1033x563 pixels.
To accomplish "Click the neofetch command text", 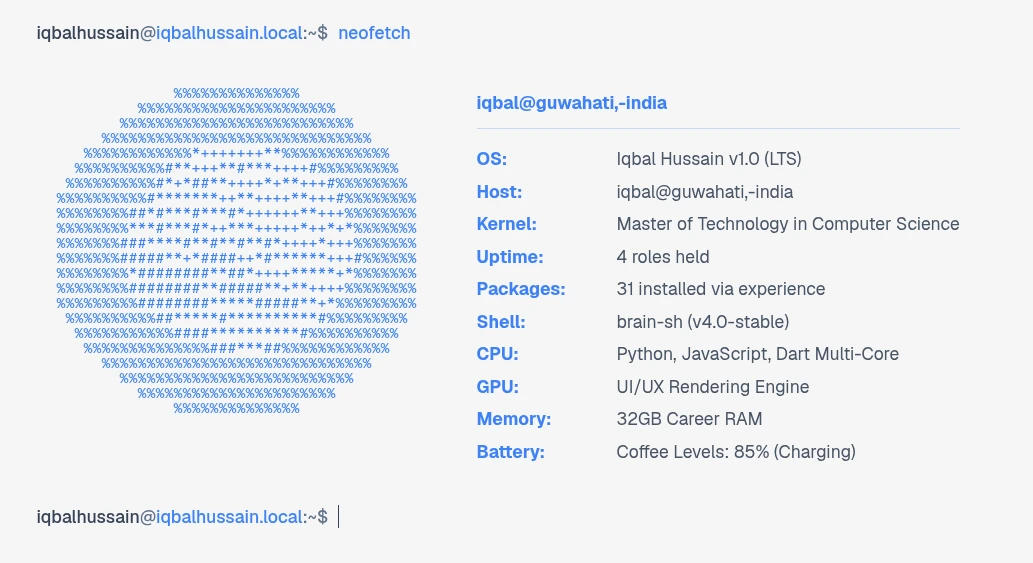I will 374,33.
